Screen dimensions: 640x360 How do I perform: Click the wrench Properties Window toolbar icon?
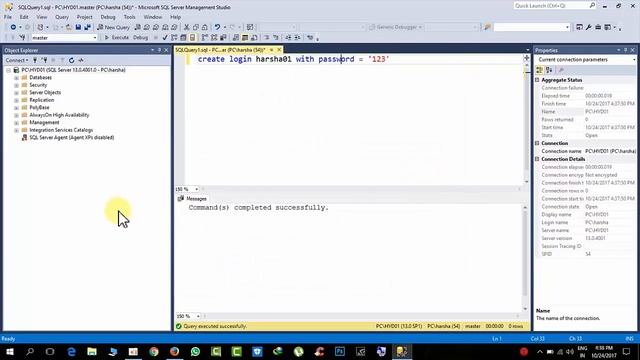click(589, 27)
